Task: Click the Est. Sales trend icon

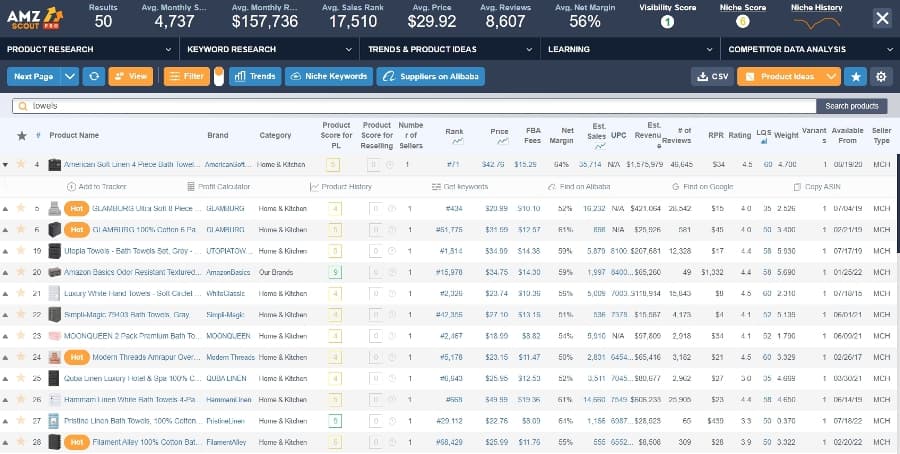Action: [601, 146]
